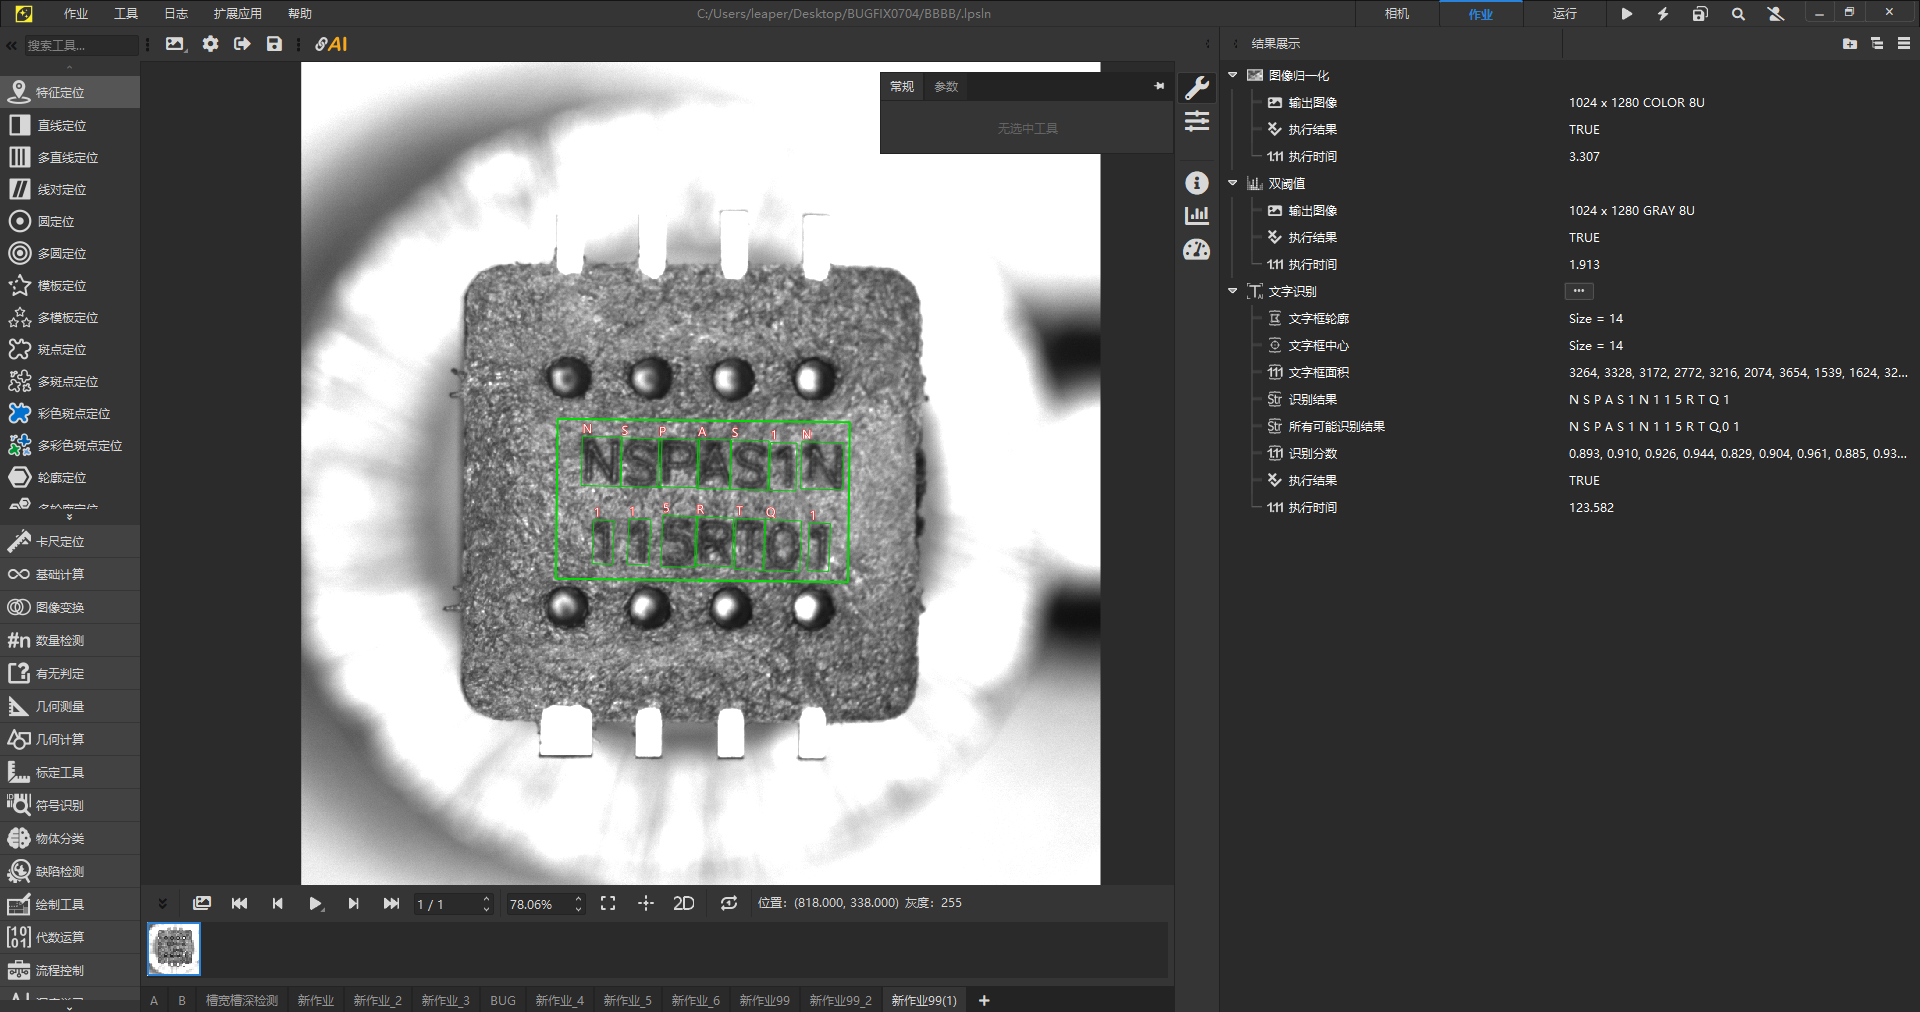Collapse the 图像归一化 result node

[1233, 75]
